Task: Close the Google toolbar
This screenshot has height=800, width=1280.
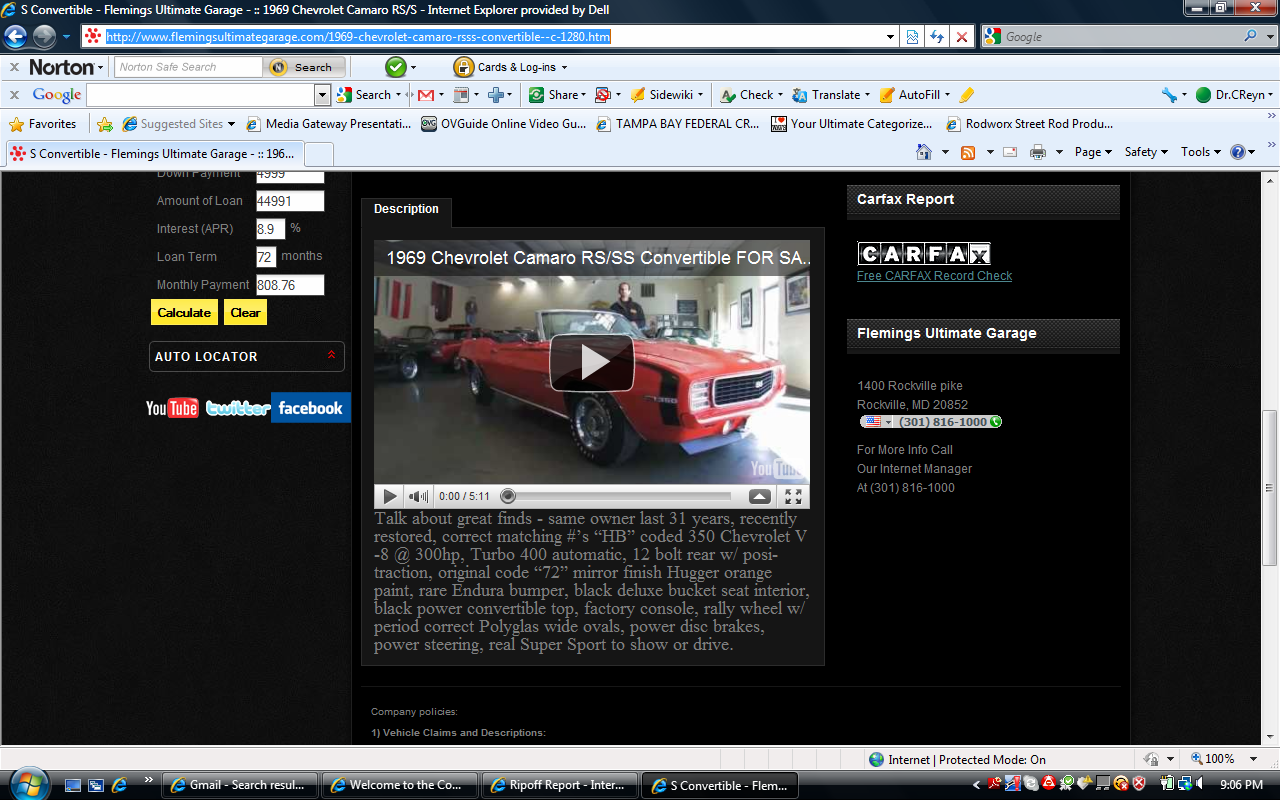Action: point(14,95)
